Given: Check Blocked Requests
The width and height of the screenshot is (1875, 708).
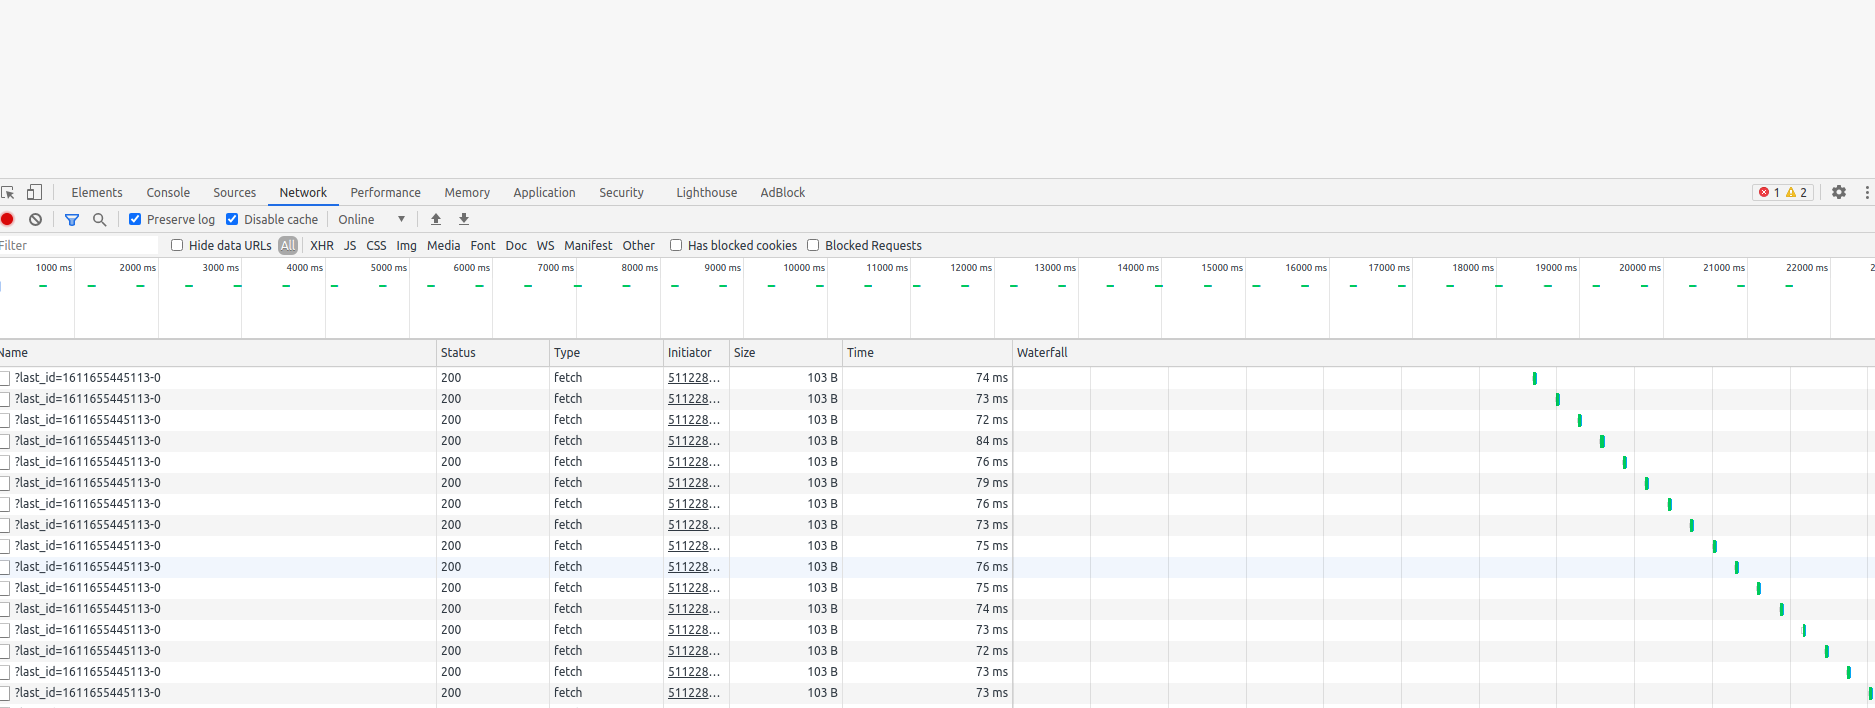Looking at the screenshot, I should [x=813, y=245].
